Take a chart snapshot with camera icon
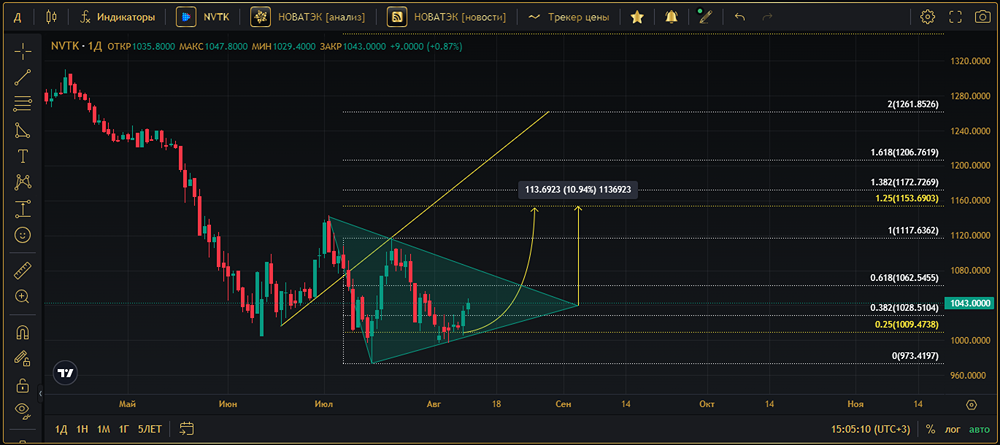 [983, 17]
